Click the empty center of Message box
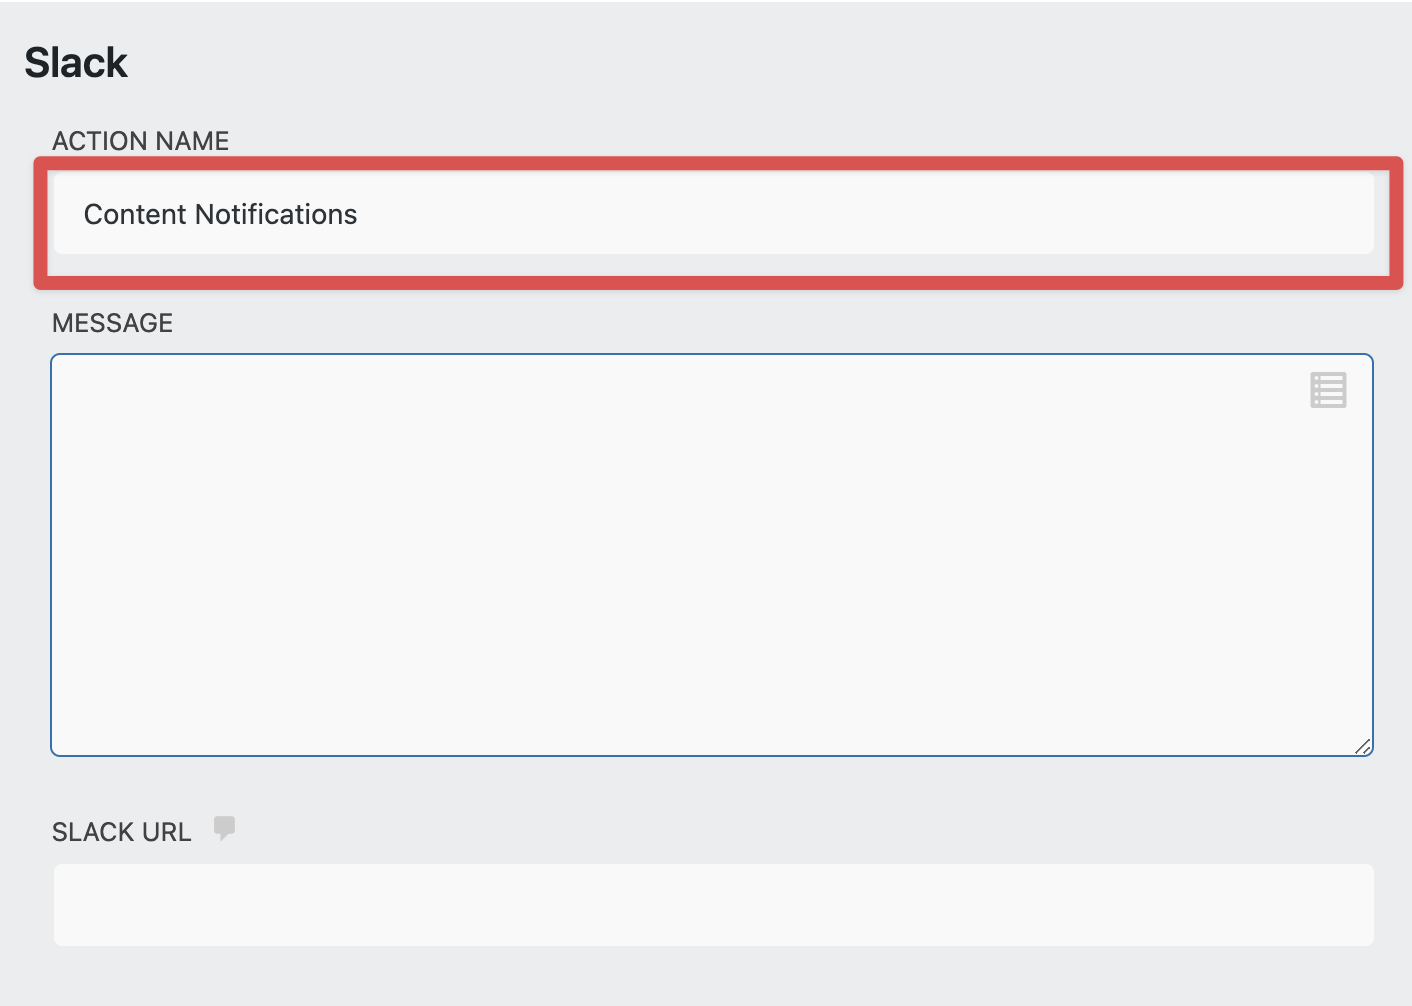 [712, 555]
